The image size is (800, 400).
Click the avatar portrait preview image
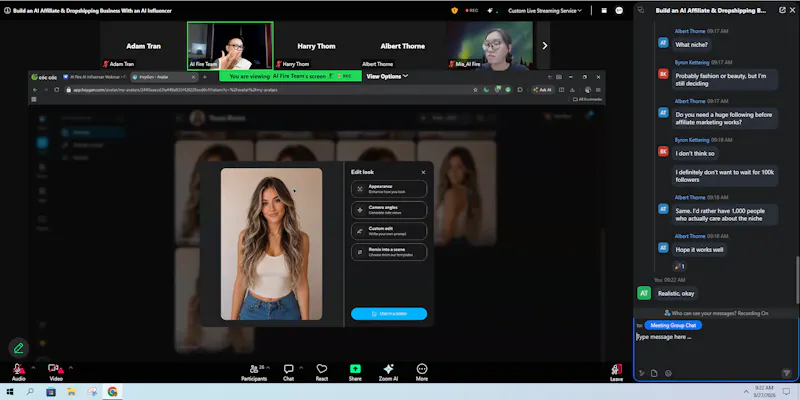coord(271,244)
